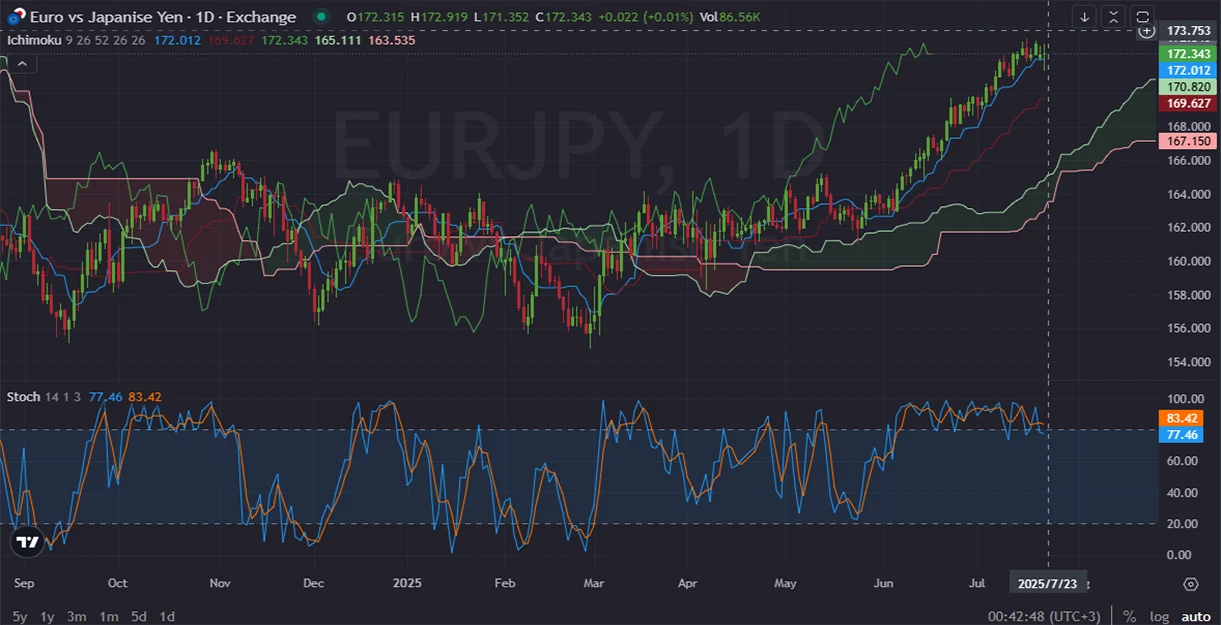Click the TradingView logo
1221x625 pixels.
pos(28,542)
